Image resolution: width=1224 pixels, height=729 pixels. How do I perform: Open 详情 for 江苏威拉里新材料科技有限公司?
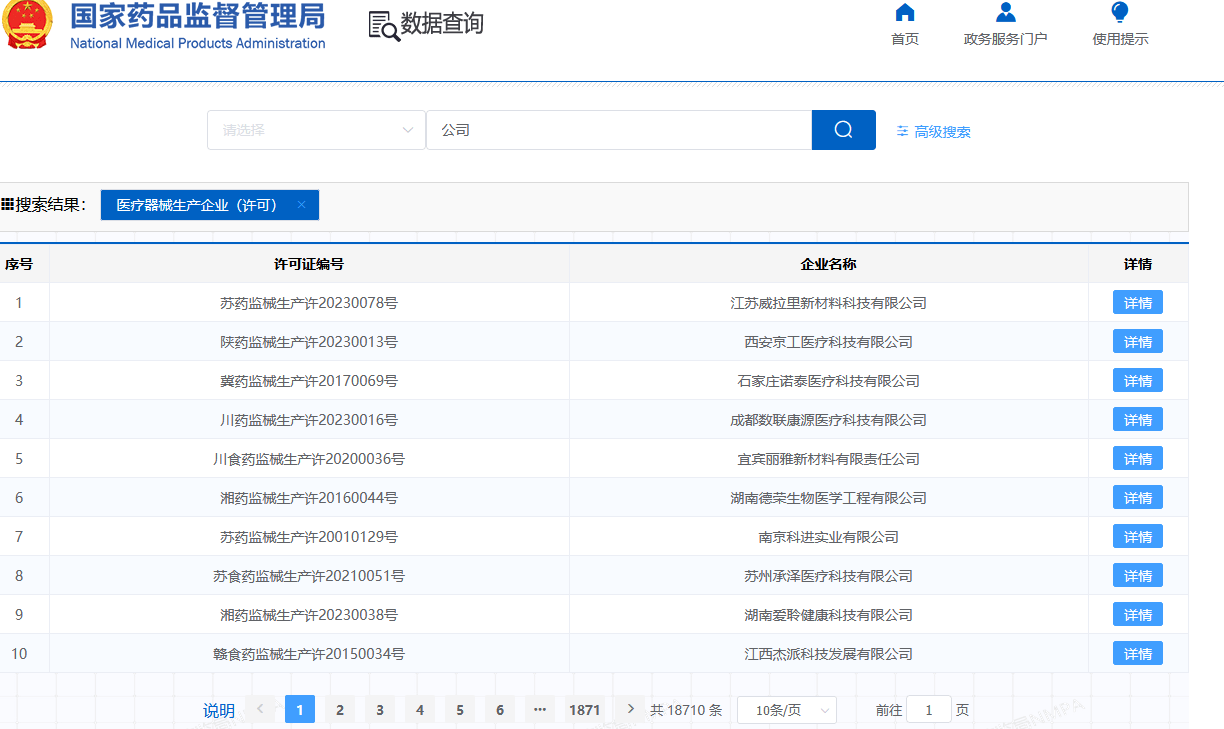click(1137, 302)
